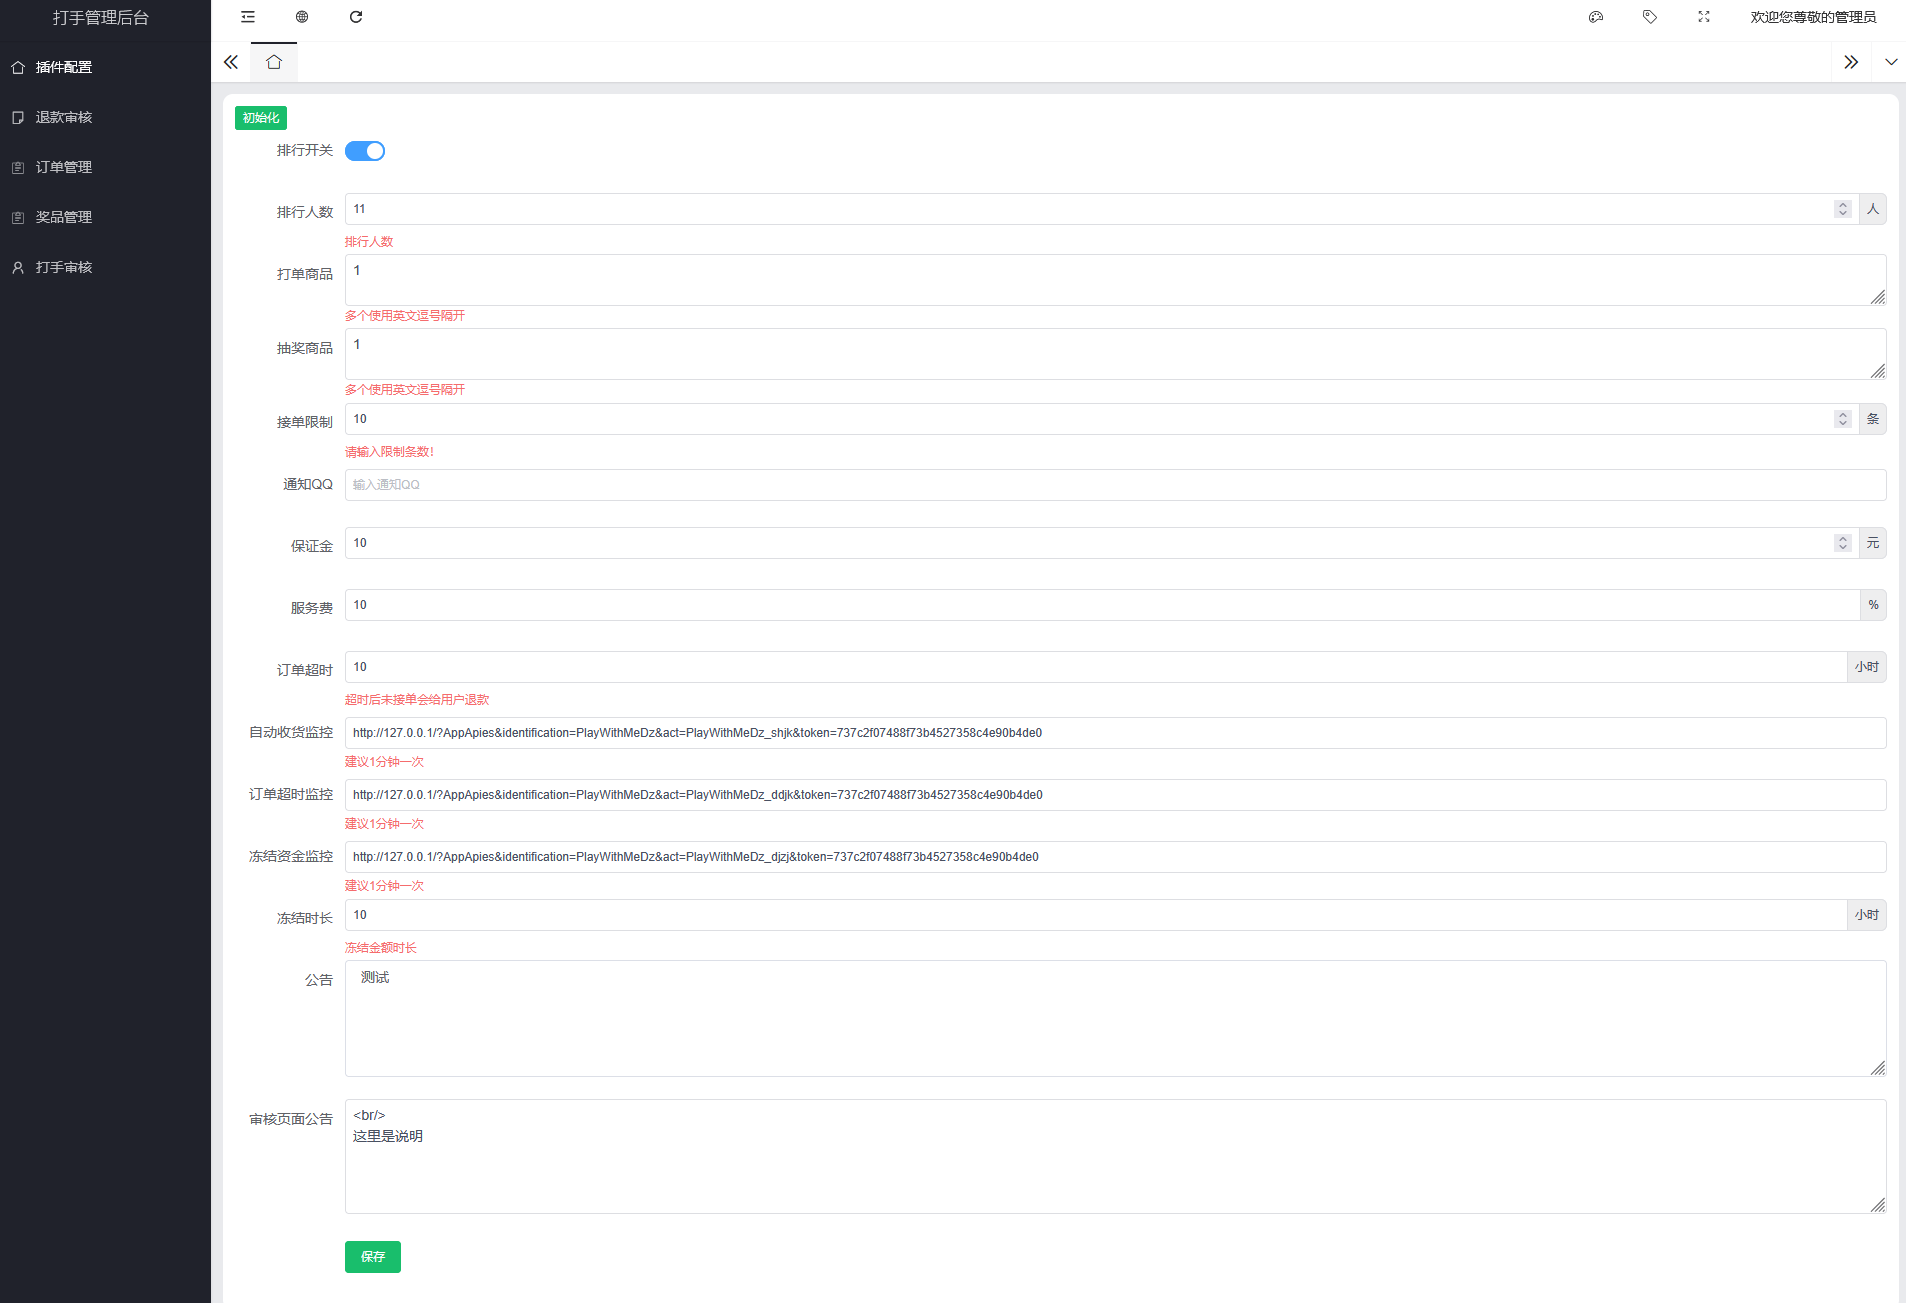Screen dimensions: 1906x1303
Task: Open the 欢迎您尊敬的管理员 user menu
Action: tap(1812, 17)
